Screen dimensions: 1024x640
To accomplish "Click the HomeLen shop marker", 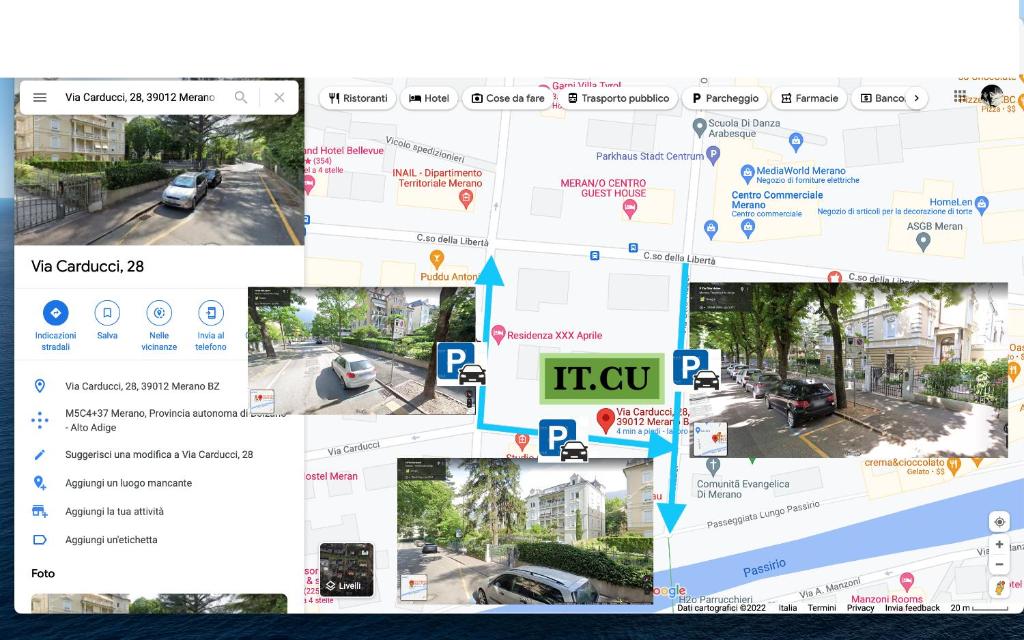I will coord(982,205).
